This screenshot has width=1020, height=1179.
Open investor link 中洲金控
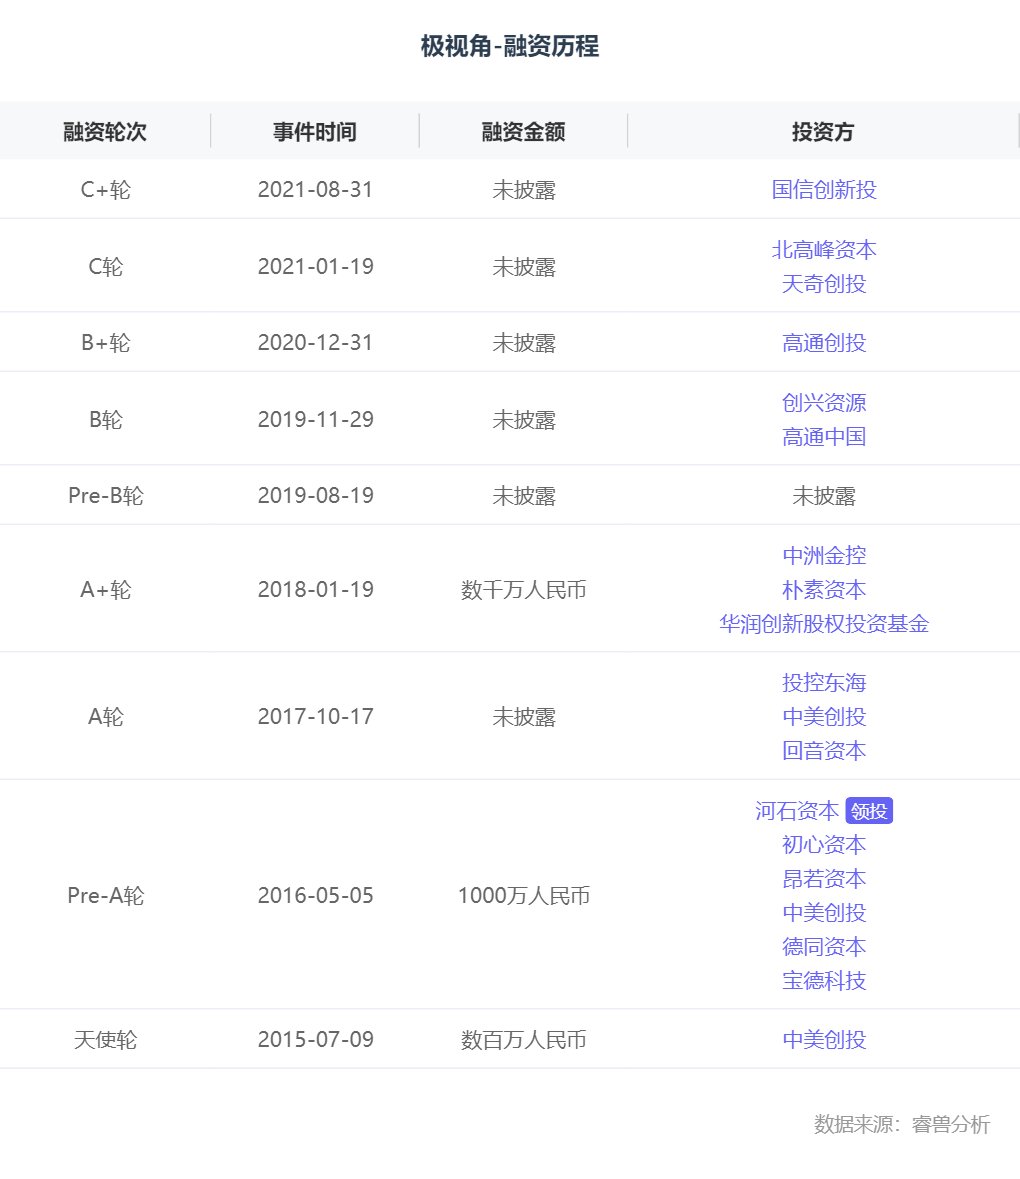(824, 556)
